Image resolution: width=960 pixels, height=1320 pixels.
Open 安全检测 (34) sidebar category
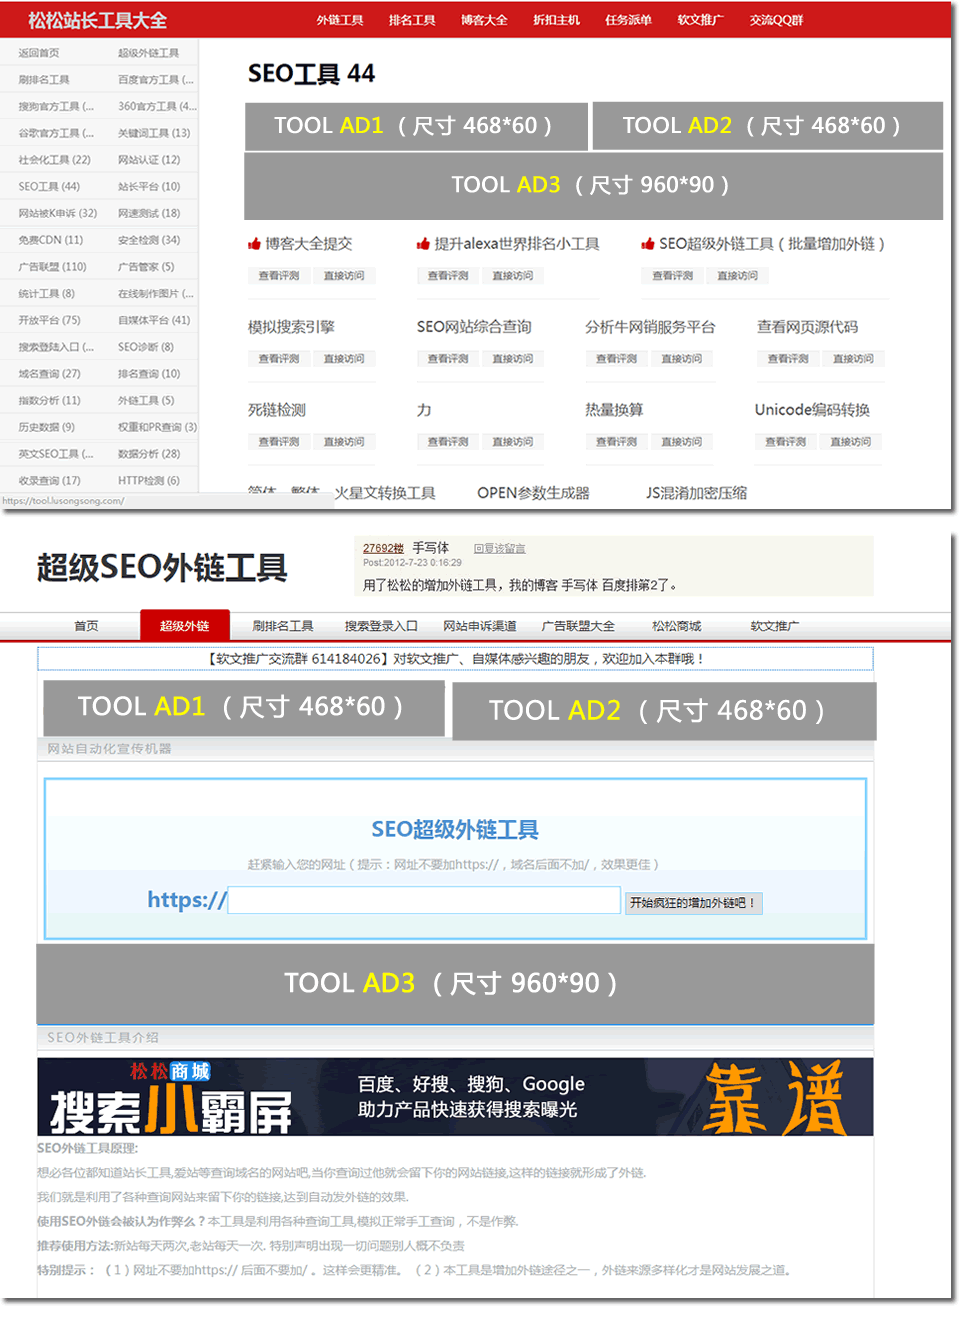149,240
